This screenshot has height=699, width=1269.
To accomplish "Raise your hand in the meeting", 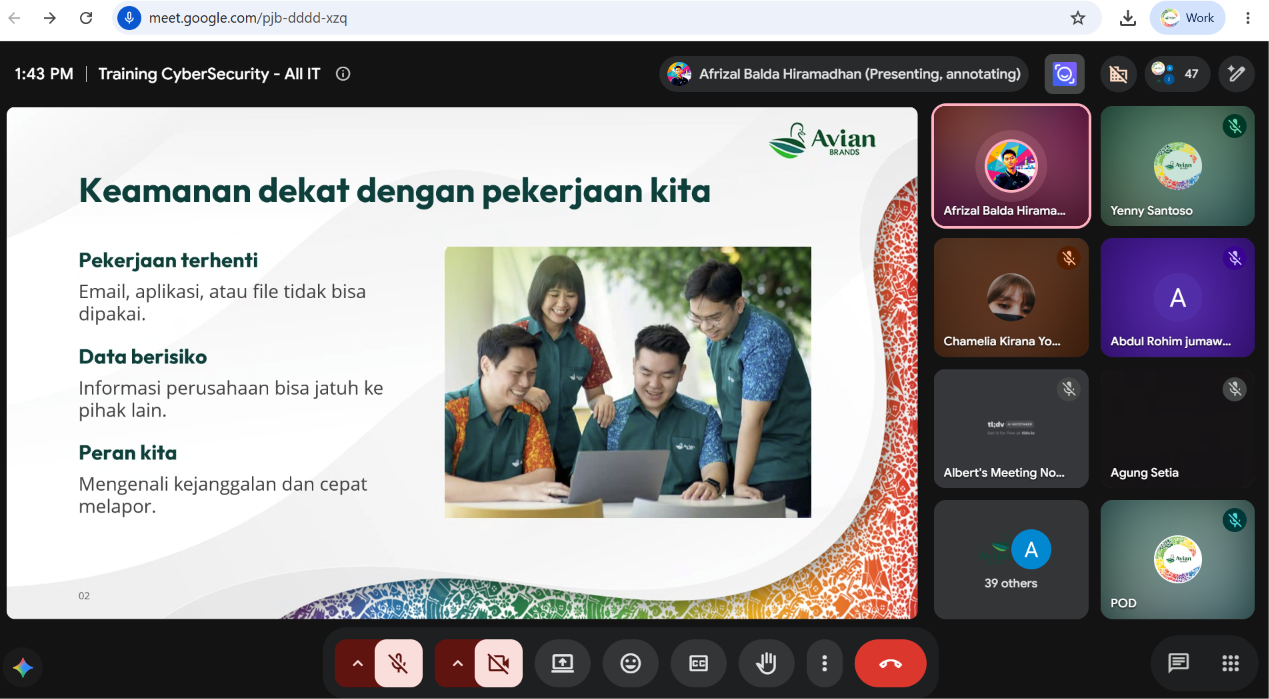I will point(766,663).
